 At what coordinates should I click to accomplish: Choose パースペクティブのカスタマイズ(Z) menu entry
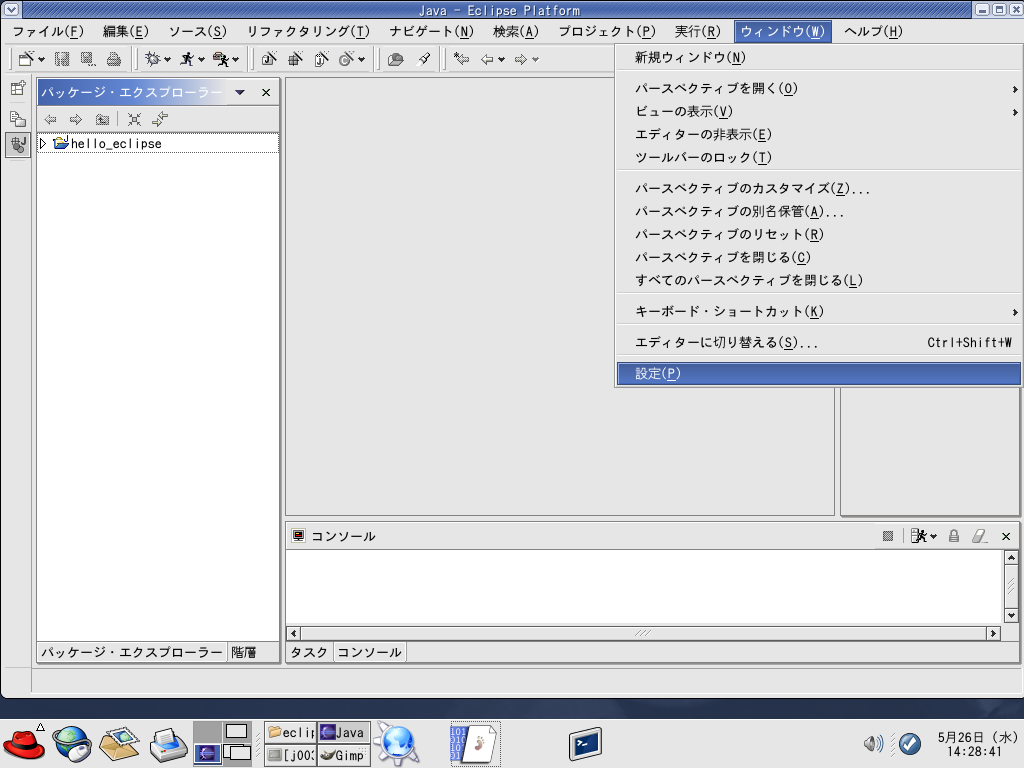click(818, 189)
